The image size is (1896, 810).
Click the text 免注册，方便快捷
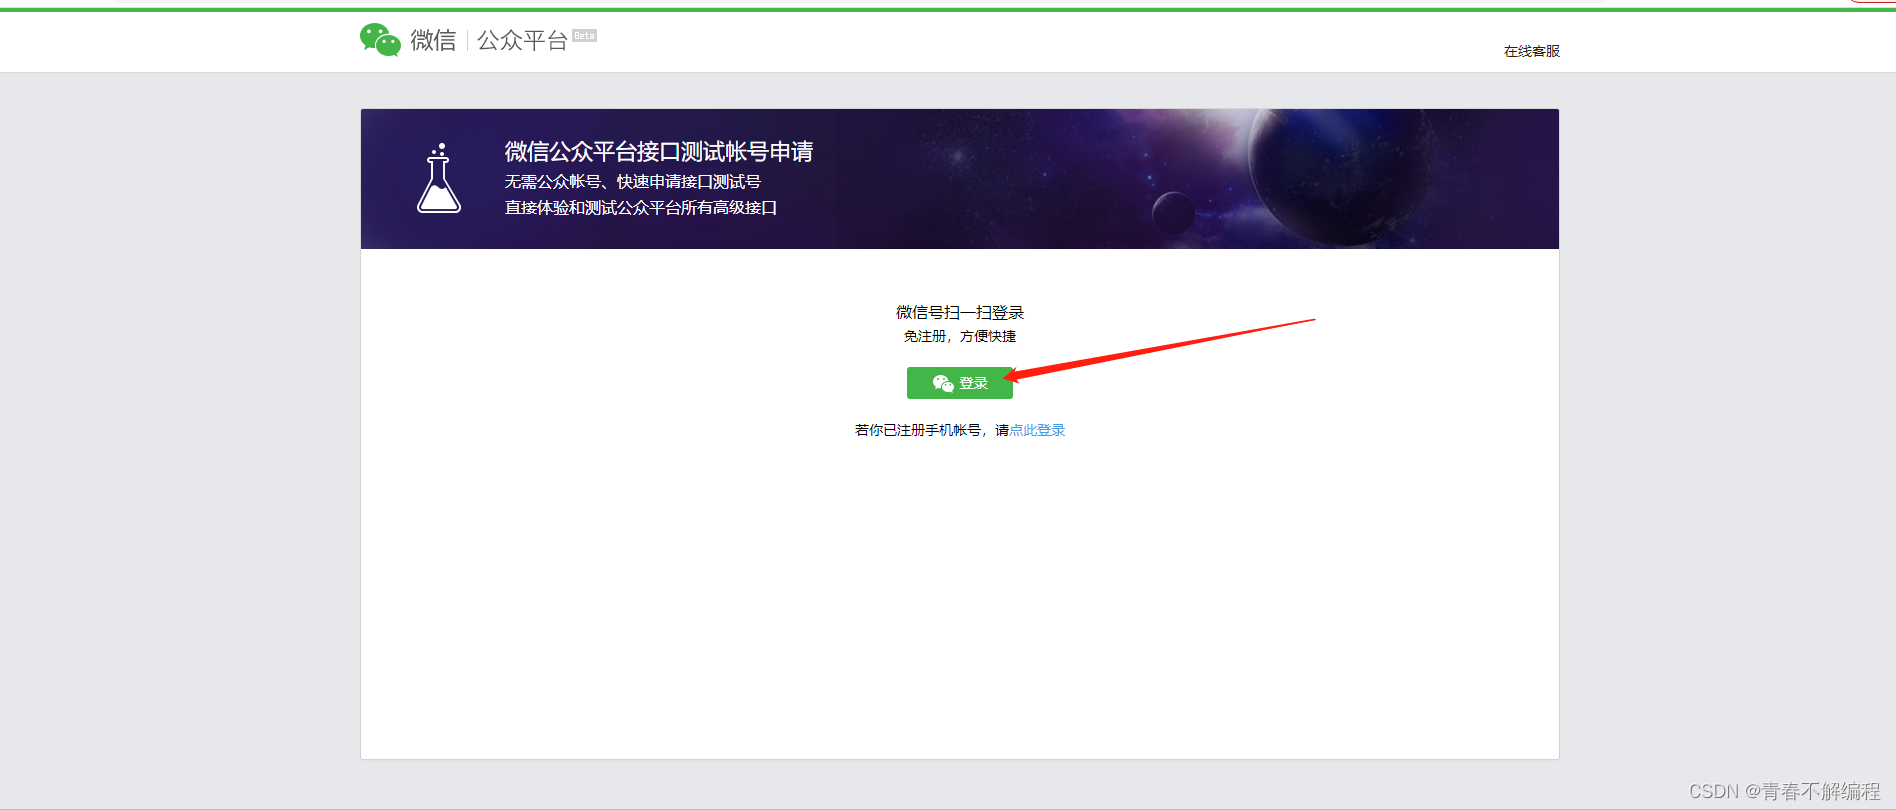pyautogui.click(x=960, y=336)
